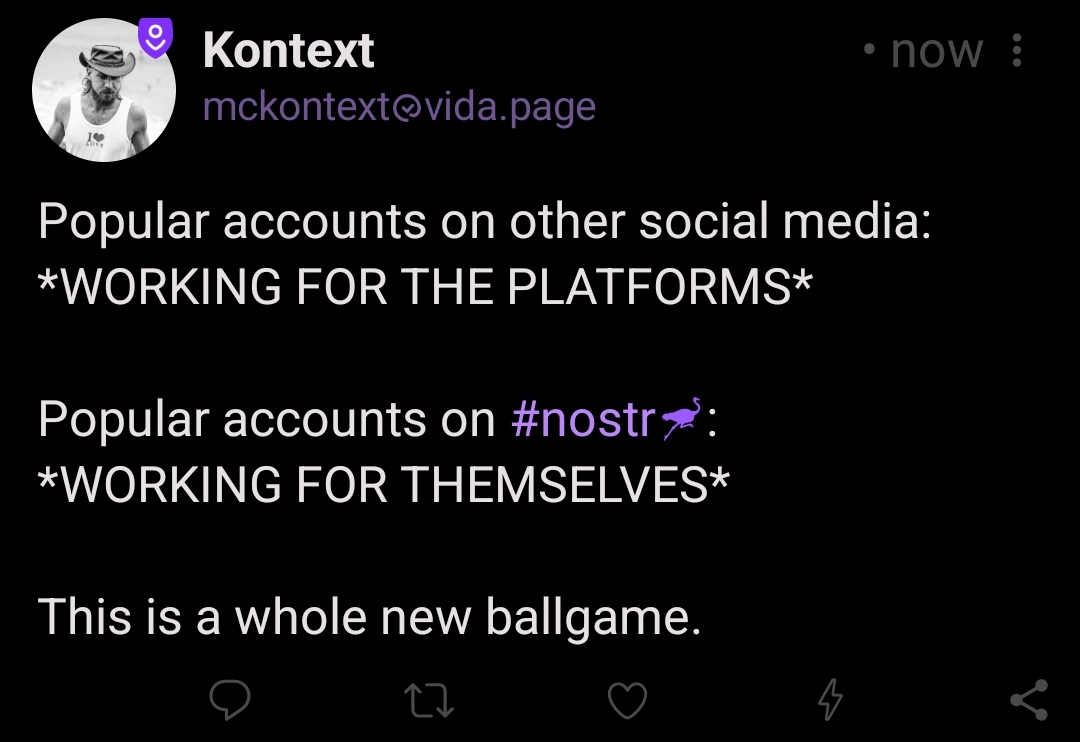Tap the "WORKING FOR THE PLATFORMS" text
Image resolution: width=1080 pixels, height=742 pixels.
pyautogui.click(x=424, y=288)
